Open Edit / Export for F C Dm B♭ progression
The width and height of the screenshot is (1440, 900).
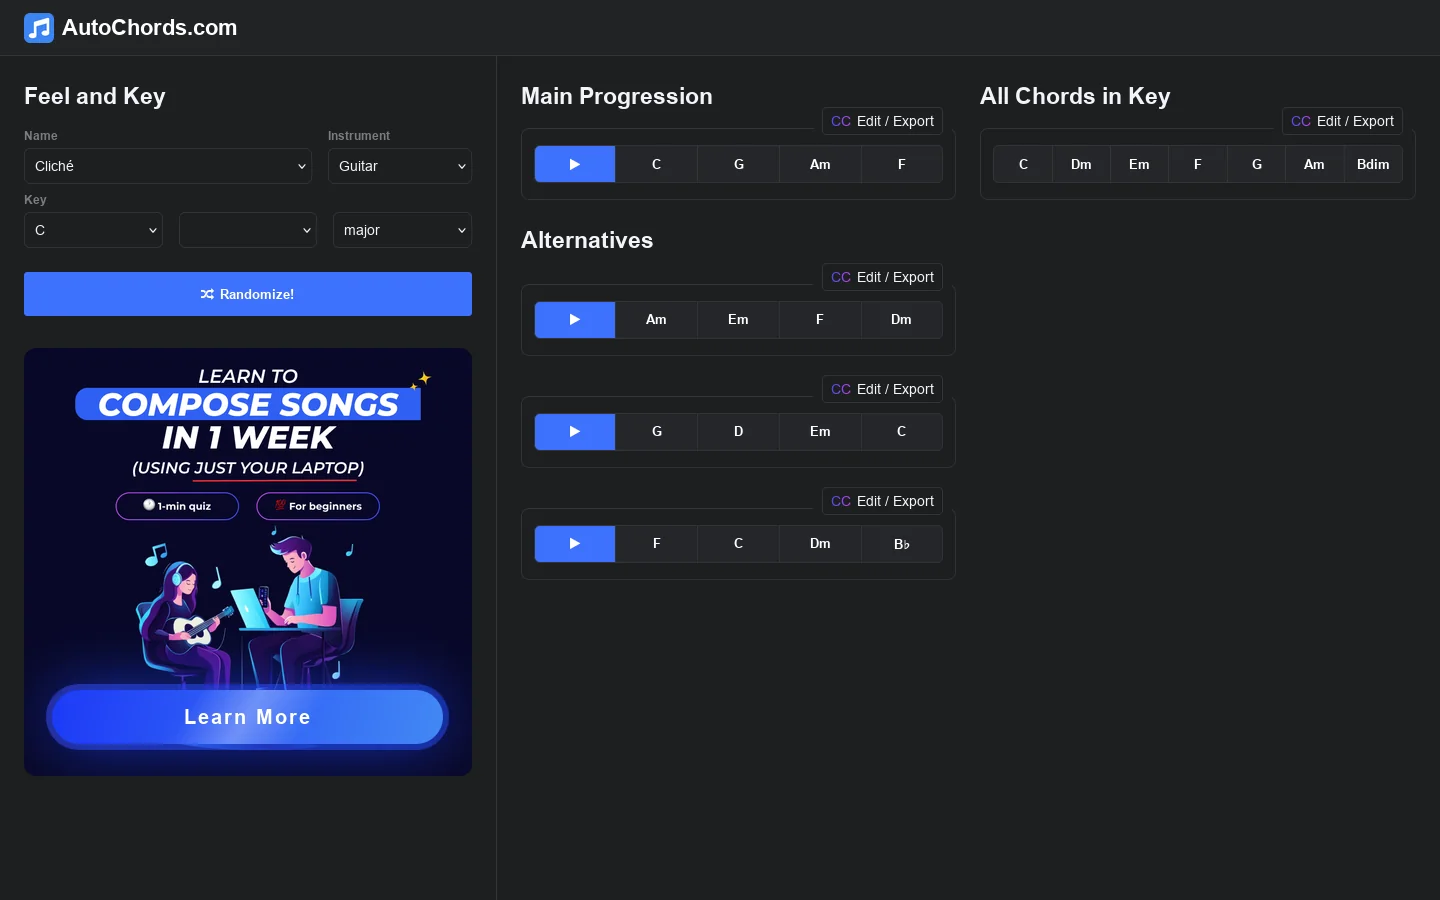(x=882, y=501)
